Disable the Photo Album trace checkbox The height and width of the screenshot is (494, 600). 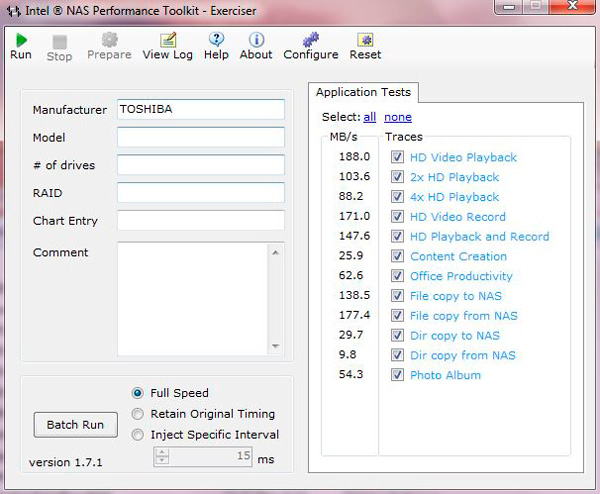coord(398,375)
